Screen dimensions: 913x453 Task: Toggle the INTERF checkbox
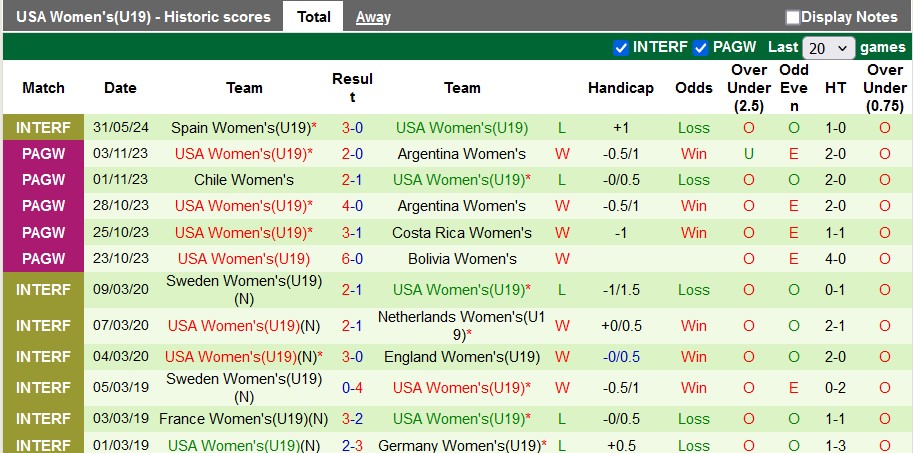tap(621, 48)
